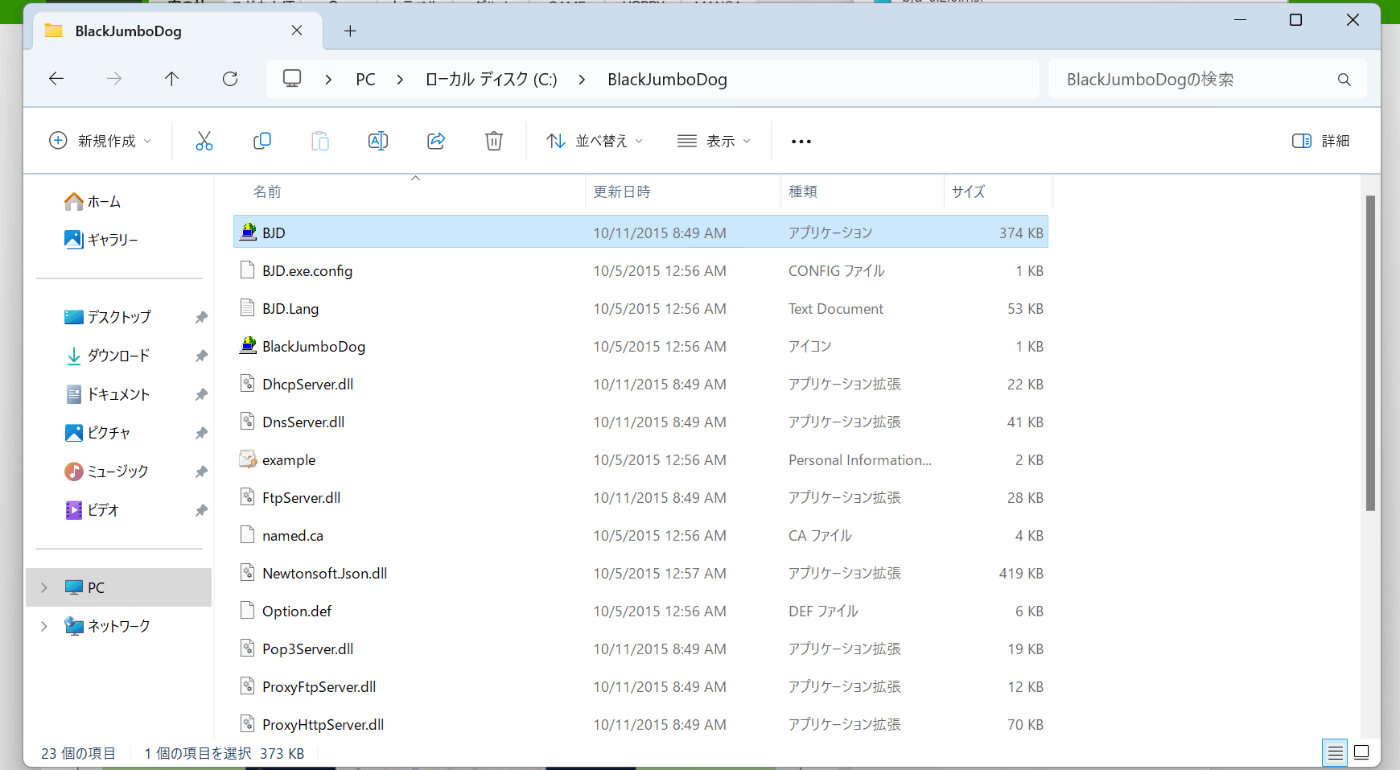The height and width of the screenshot is (770, 1400).
Task: Click the BlackJumboDog breadcrumb segment
Action: coord(667,79)
